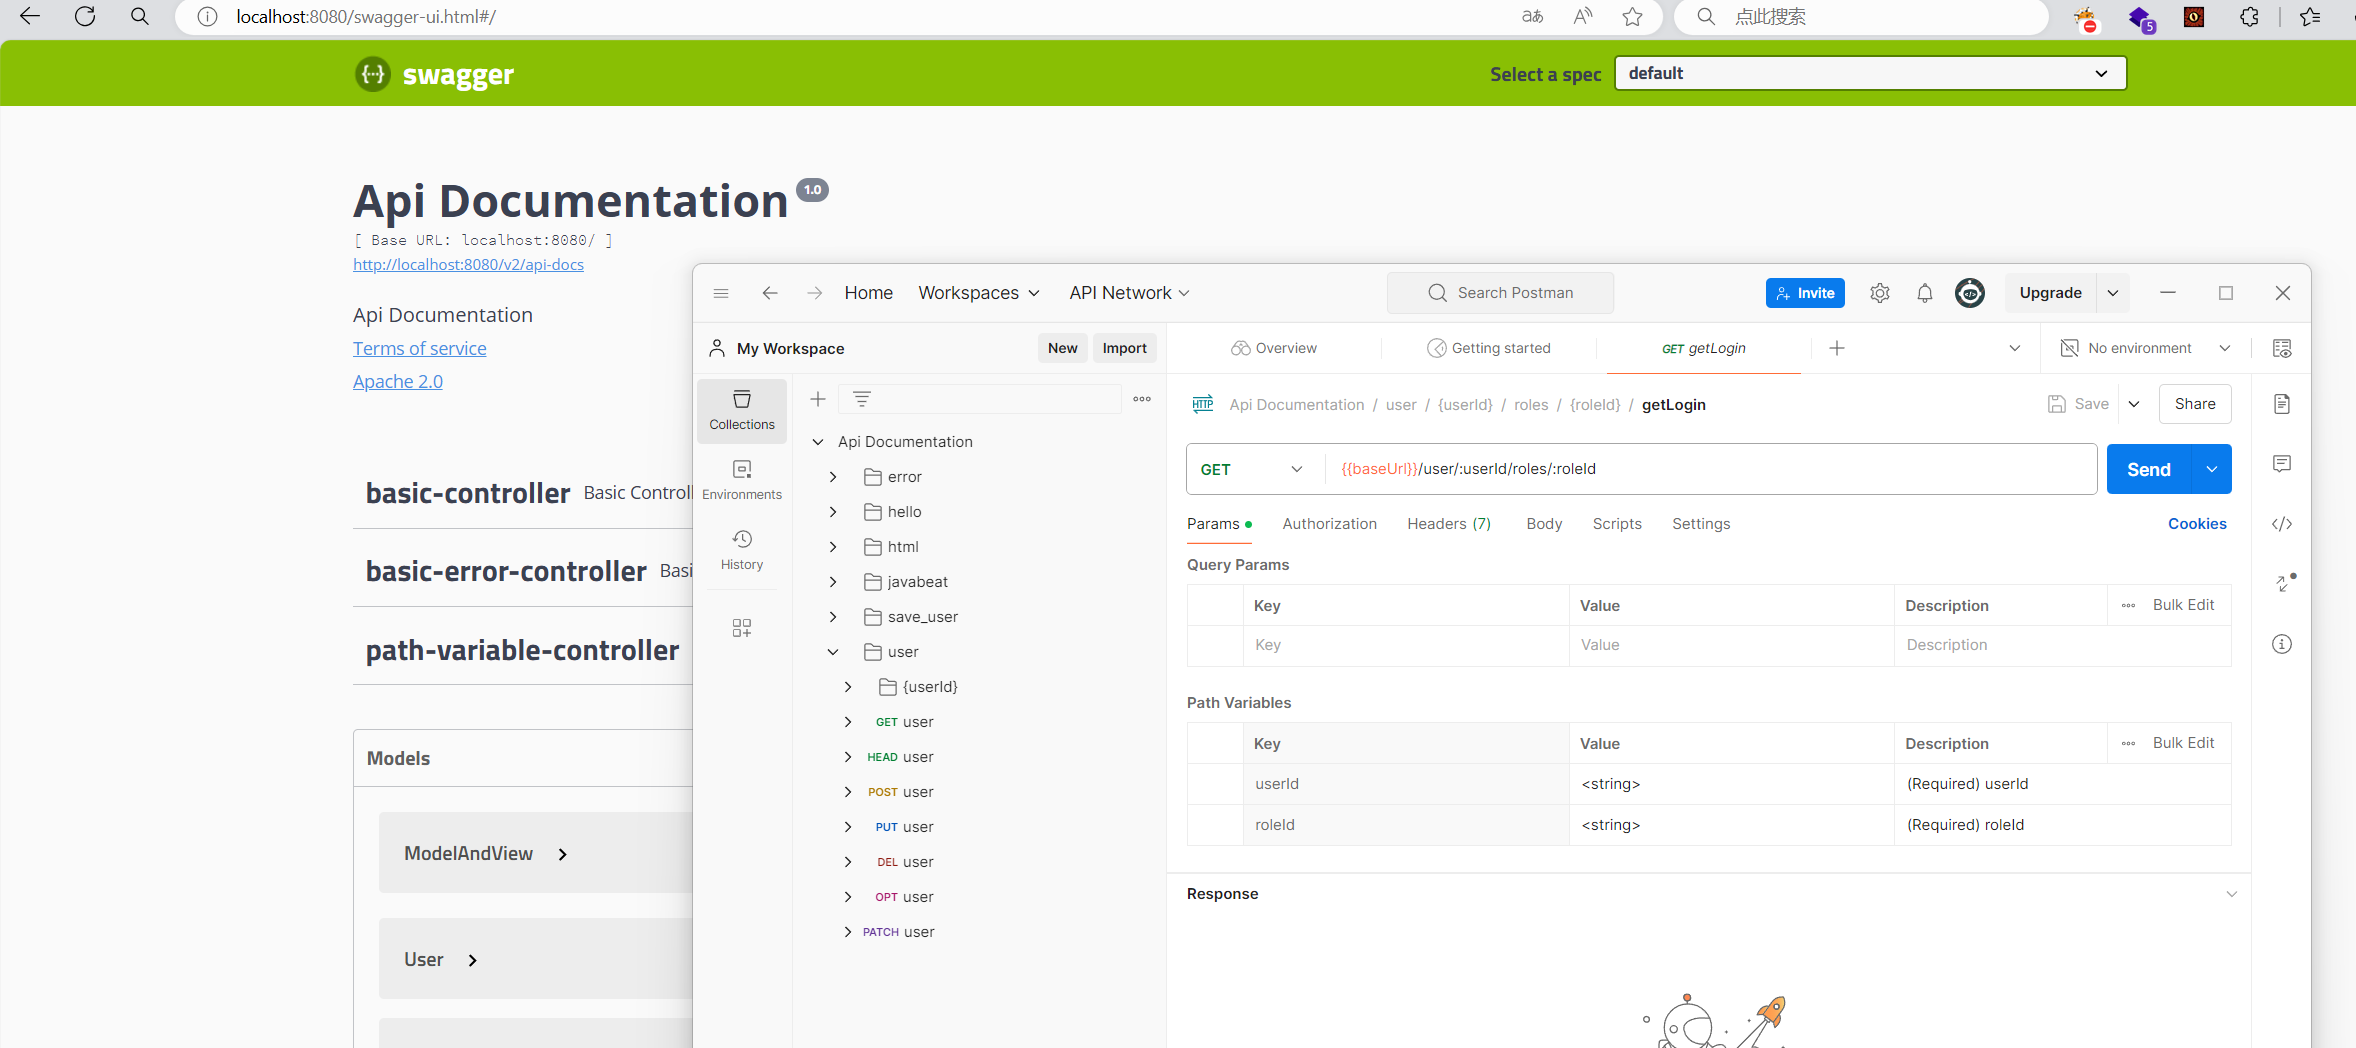Open the History sidebar panel
Screen dimensions: 2356x1048
[741, 550]
